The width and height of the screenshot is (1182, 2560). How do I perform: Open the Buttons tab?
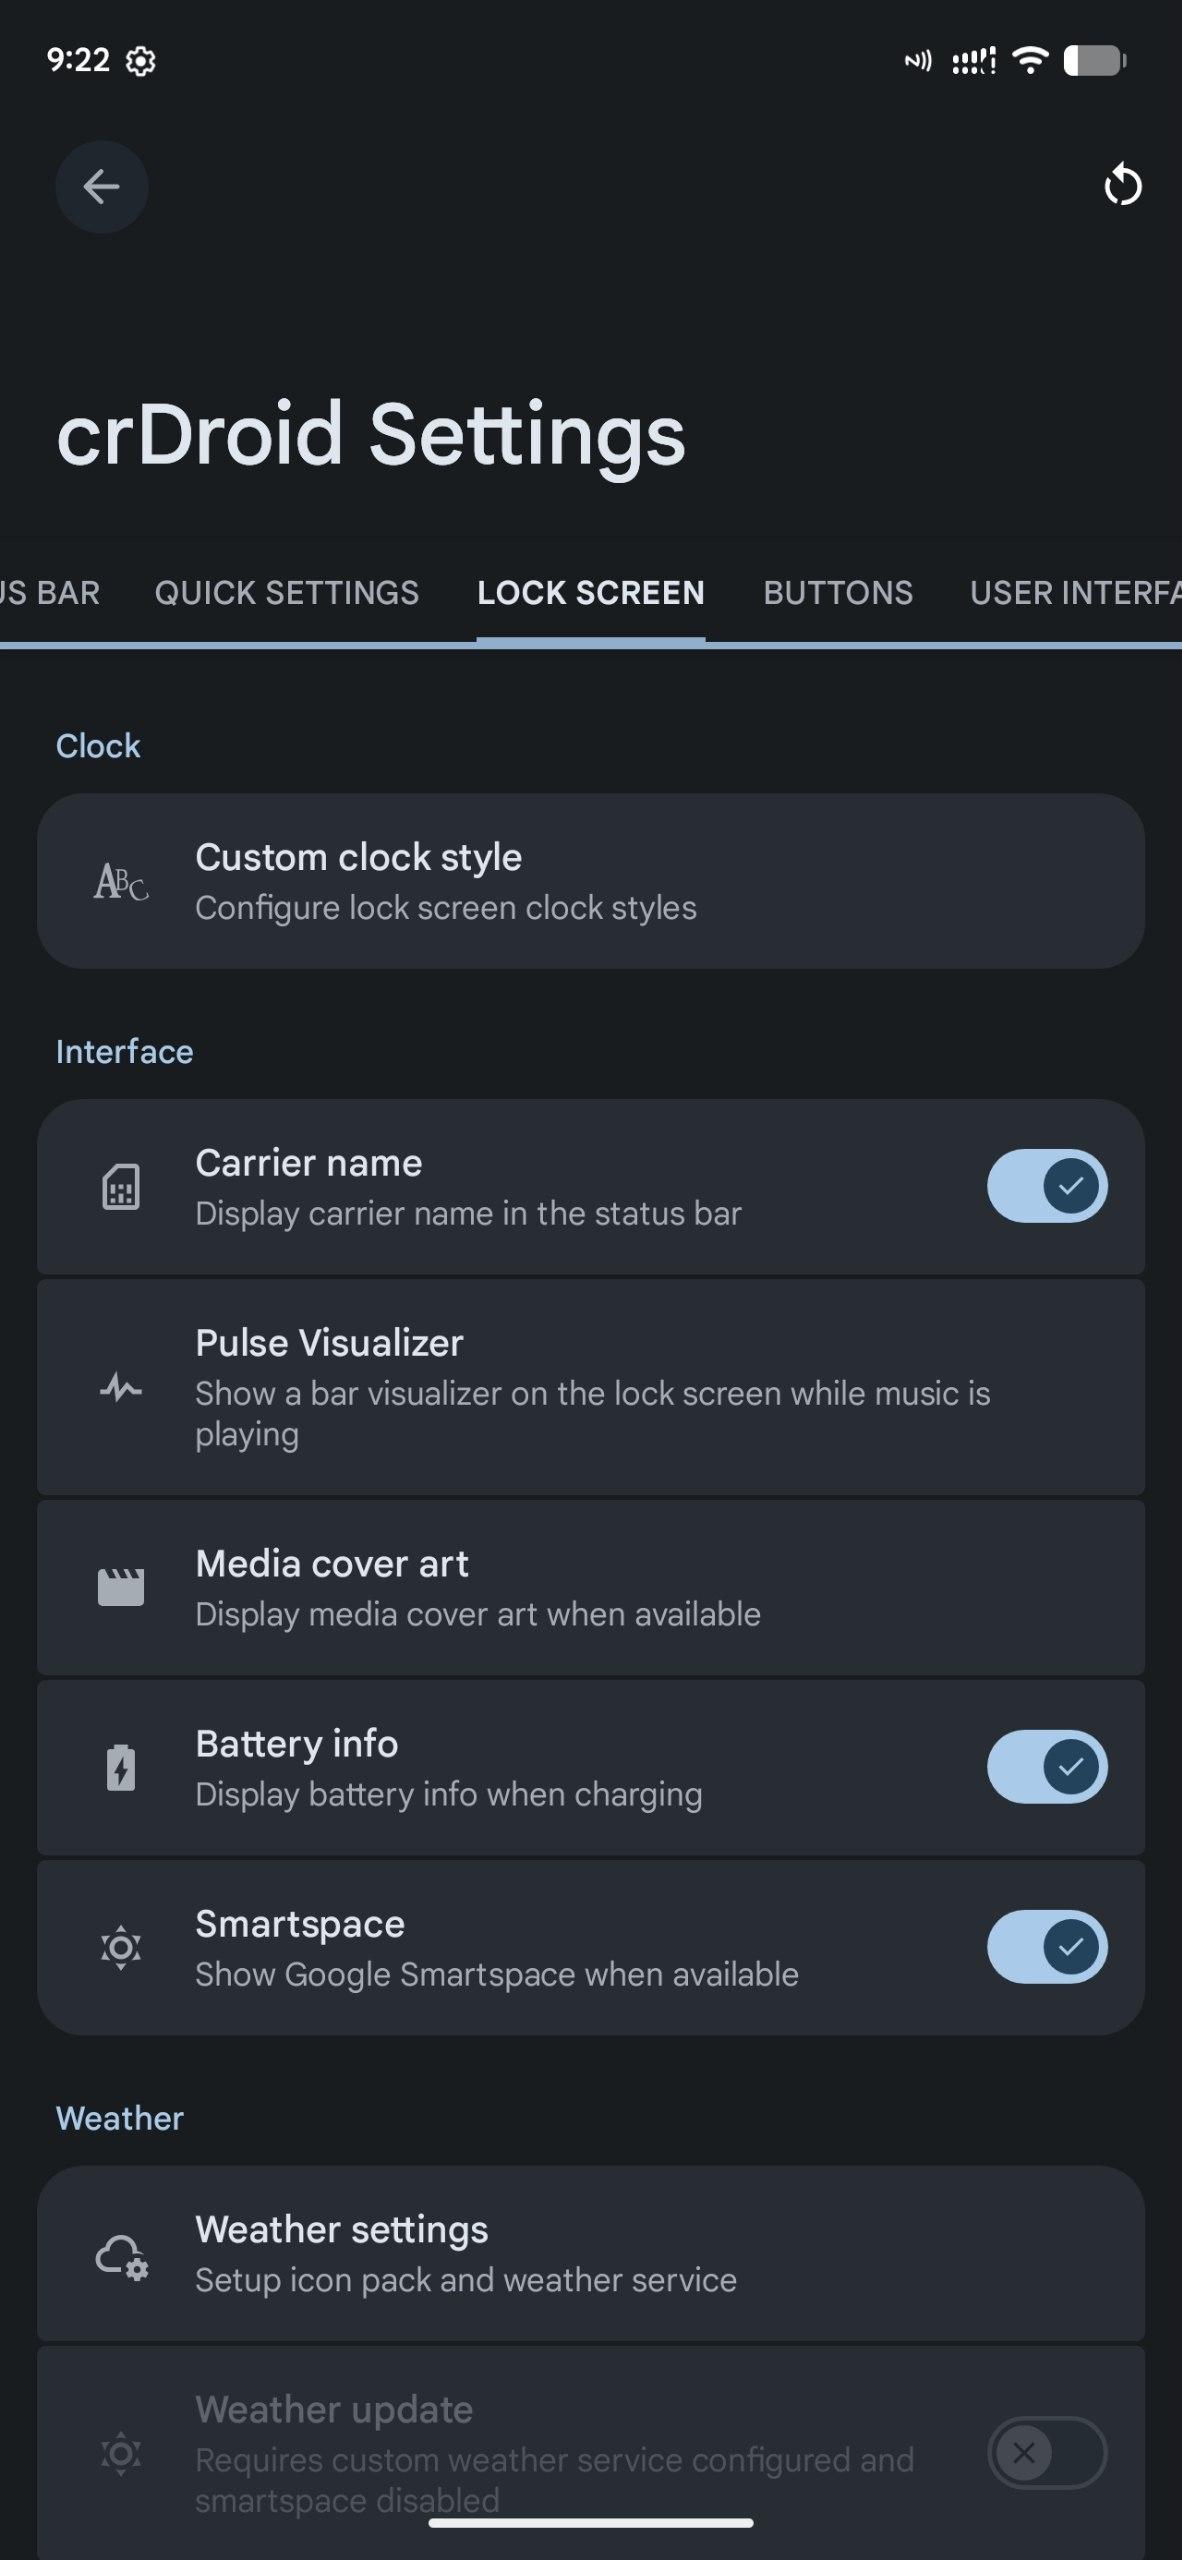tap(838, 593)
